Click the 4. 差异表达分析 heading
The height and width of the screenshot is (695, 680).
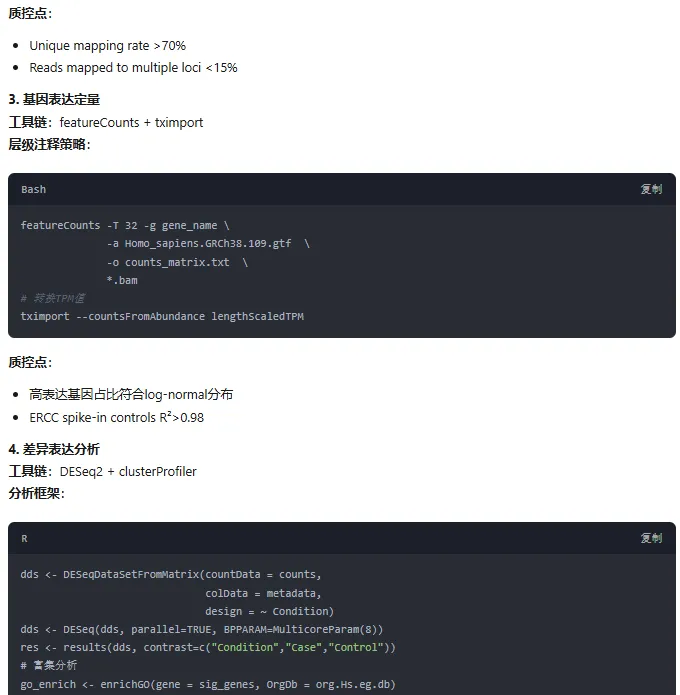point(54,449)
